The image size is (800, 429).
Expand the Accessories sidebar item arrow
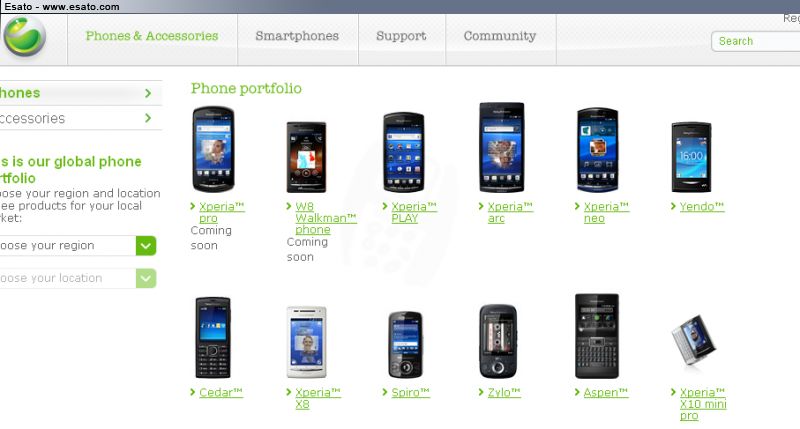click(x=148, y=118)
